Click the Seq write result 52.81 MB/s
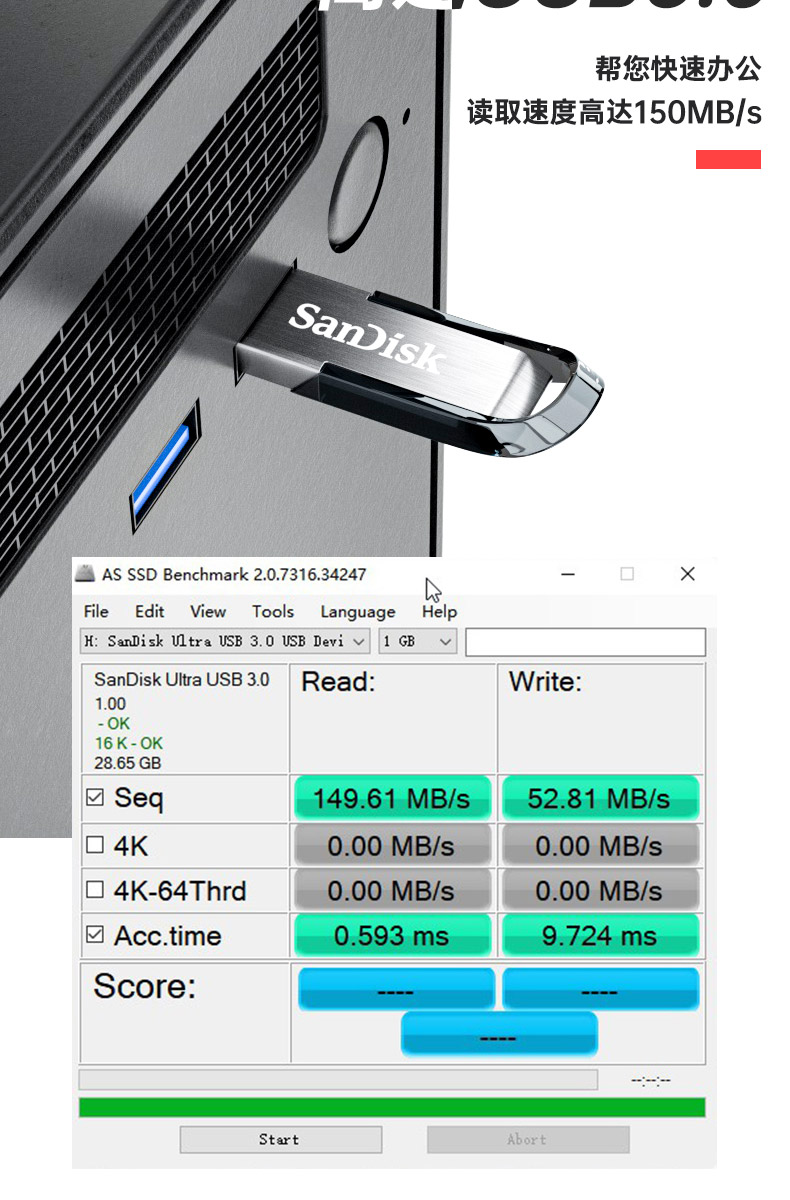 [x=600, y=798]
